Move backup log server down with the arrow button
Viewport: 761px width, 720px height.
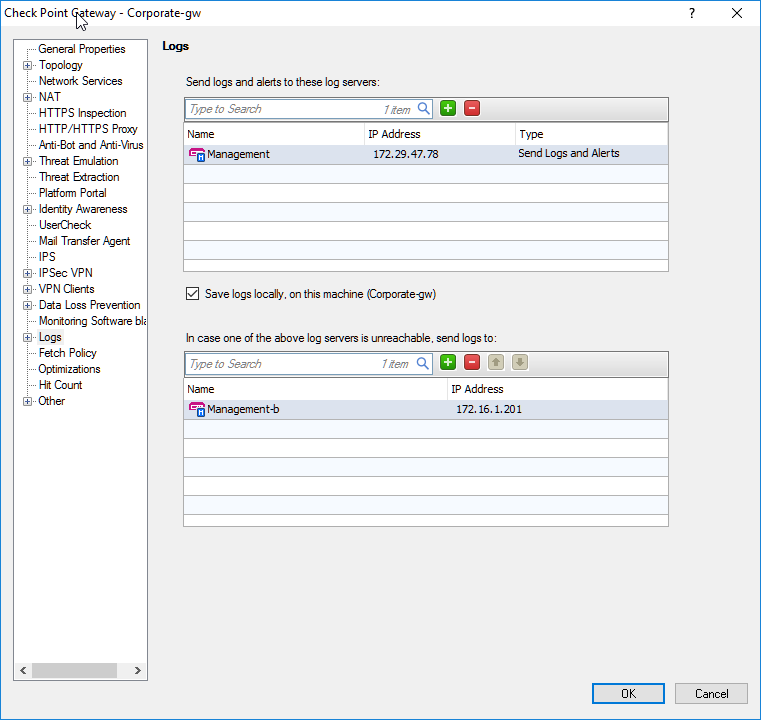[x=520, y=362]
